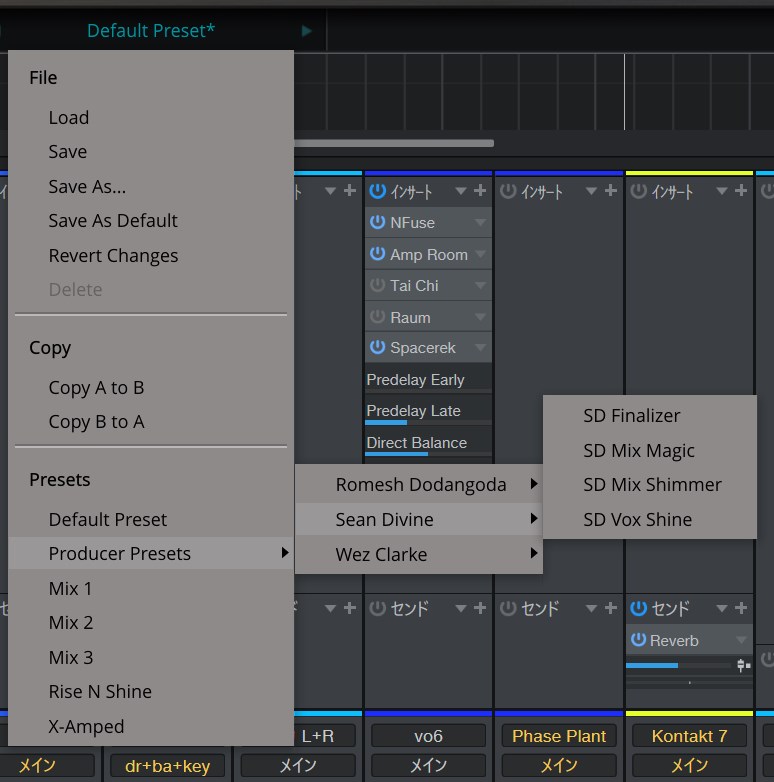Click the dr+ba+key output button

(x=168, y=766)
